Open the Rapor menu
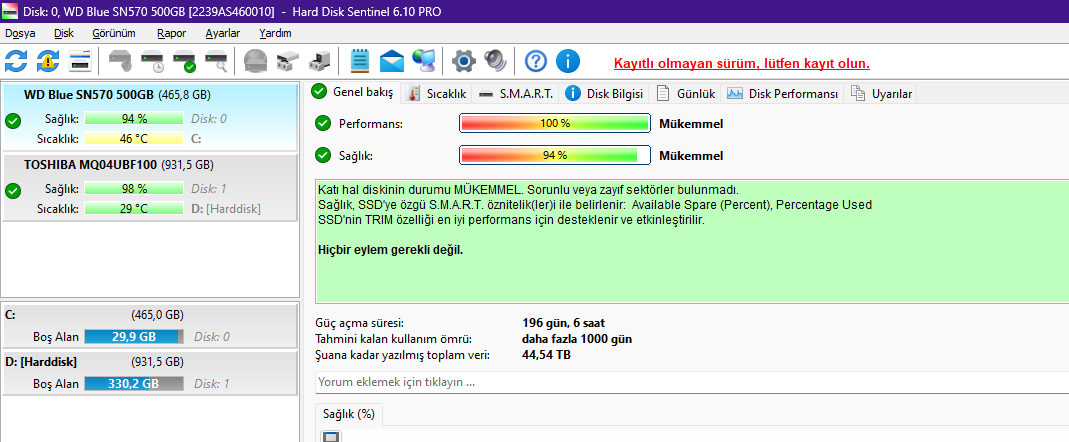Image resolution: width=1069 pixels, height=442 pixels. (171, 33)
